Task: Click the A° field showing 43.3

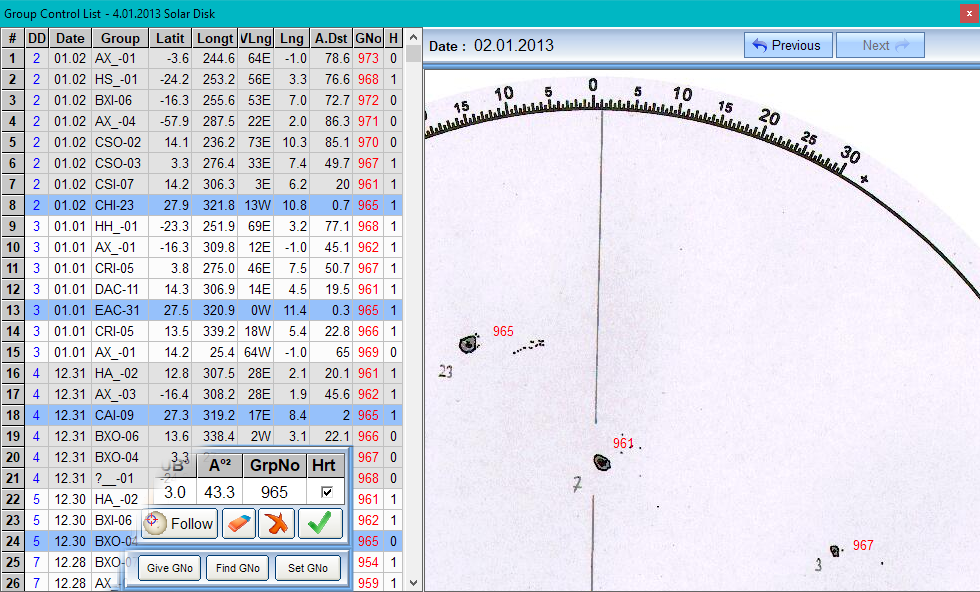Action: click(x=219, y=492)
